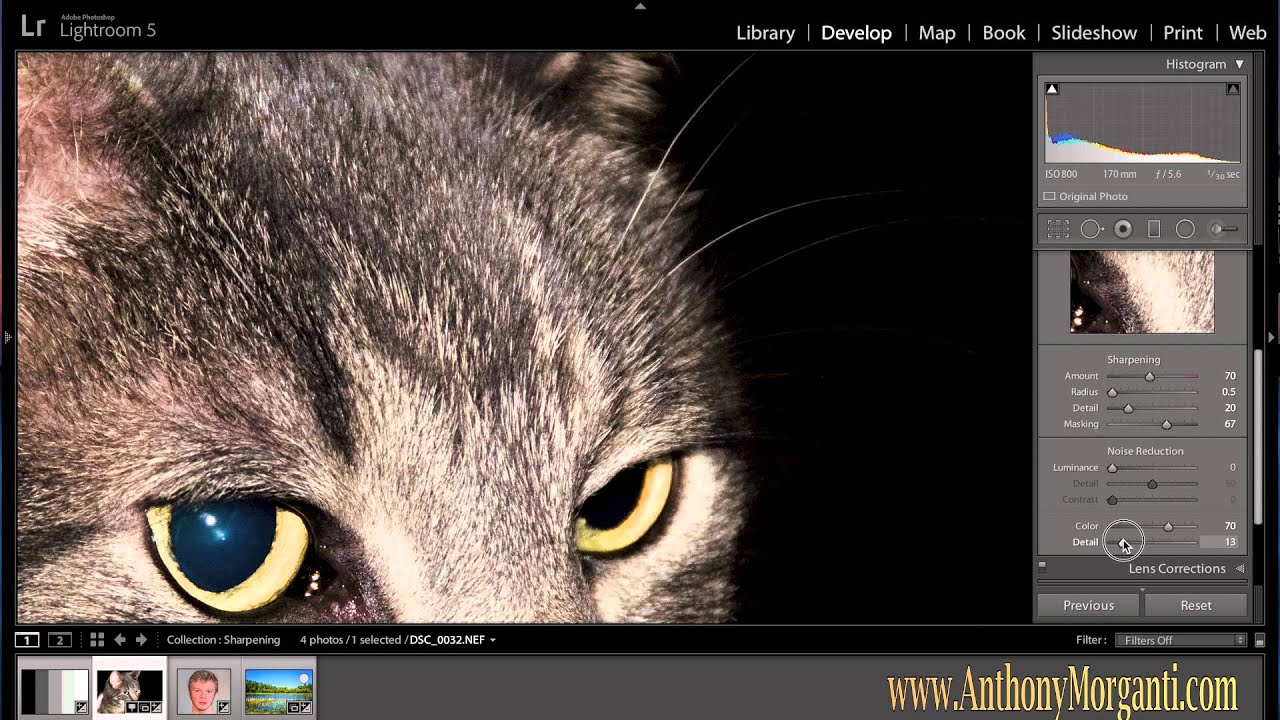Screen dimensions: 1280x720
Task: Open the Slideshow module
Action: [1094, 33]
